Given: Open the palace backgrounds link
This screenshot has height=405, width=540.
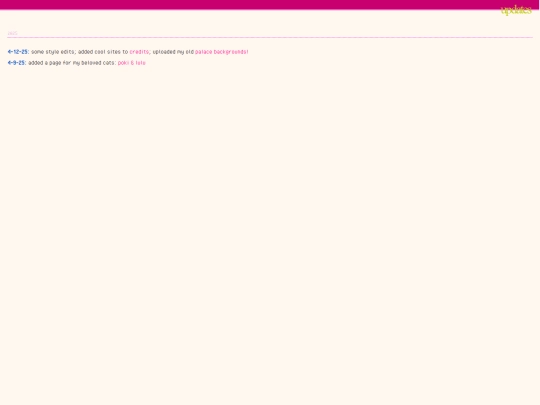Looking at the screenshot, I should pos(221,52).
